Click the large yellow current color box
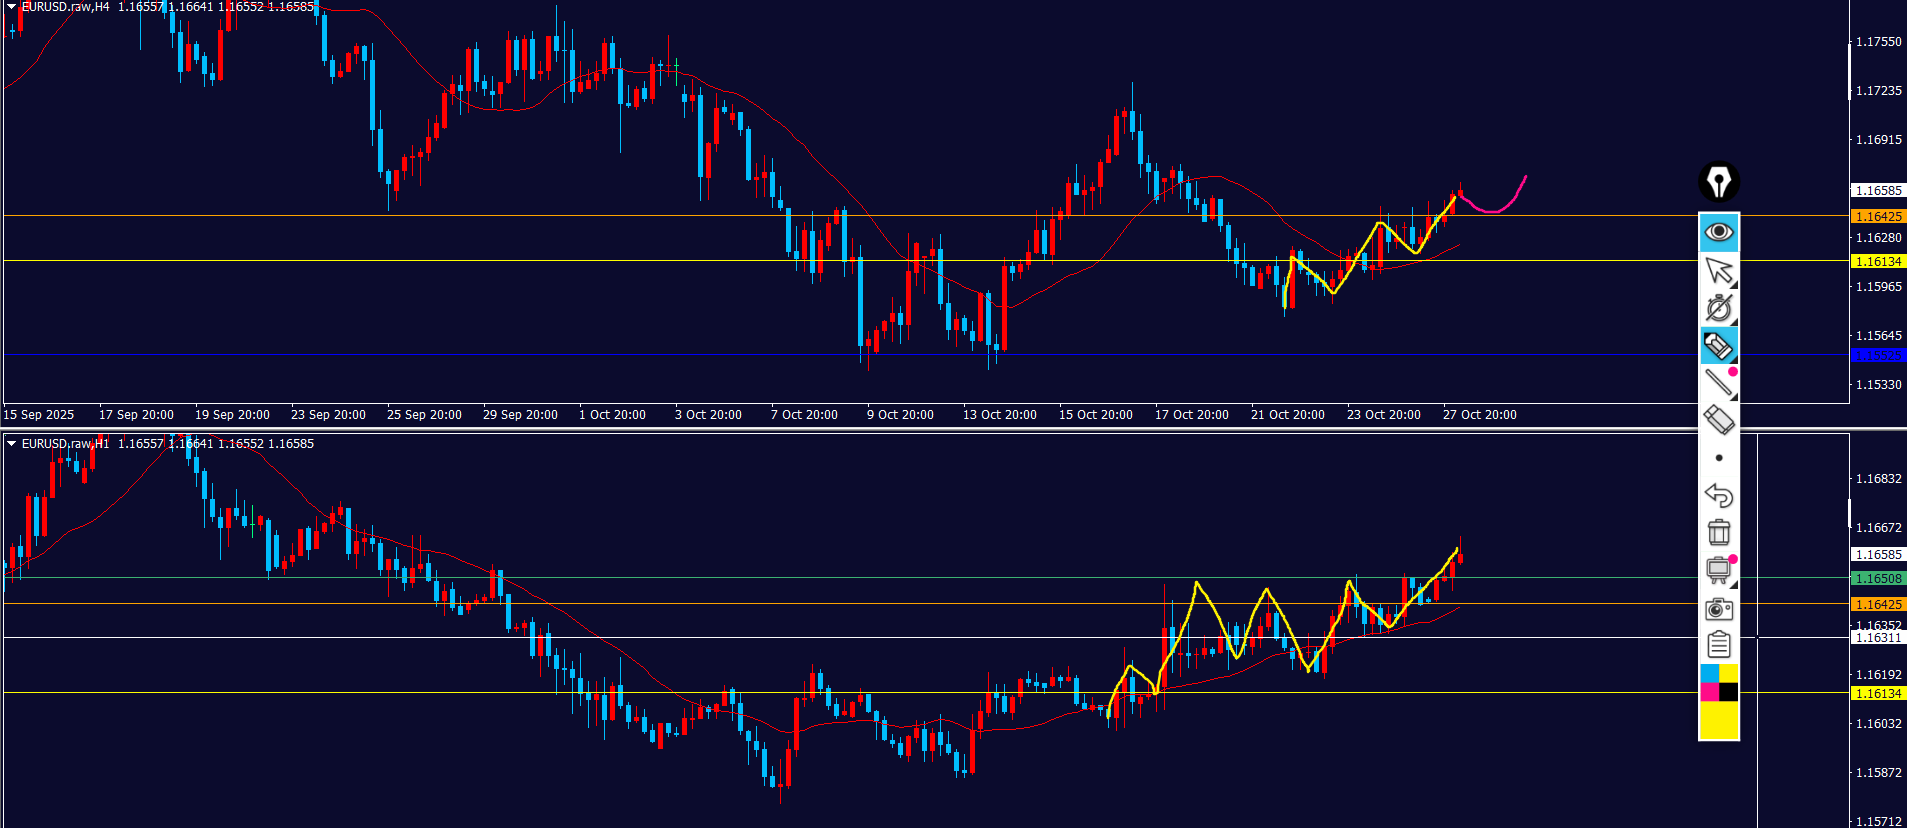This screenshot has width=1907, height=828. (1718, 720)
